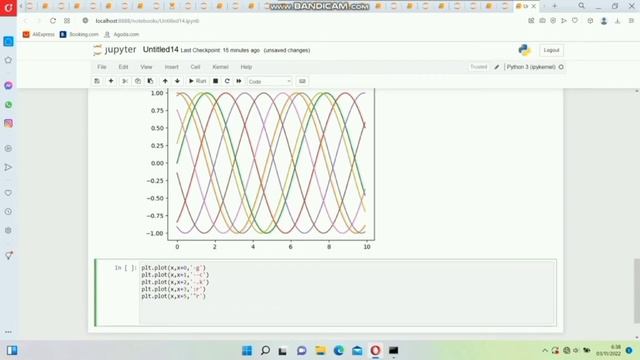
Task: Open the Widgets panel on taskbar
Action: 12,350
